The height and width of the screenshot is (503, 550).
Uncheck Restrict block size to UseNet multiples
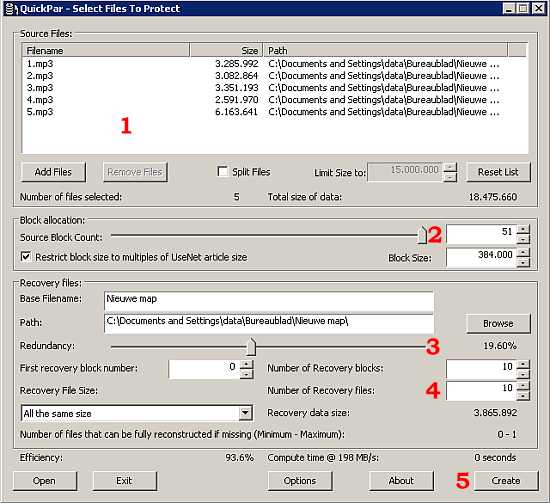(26, 257)
